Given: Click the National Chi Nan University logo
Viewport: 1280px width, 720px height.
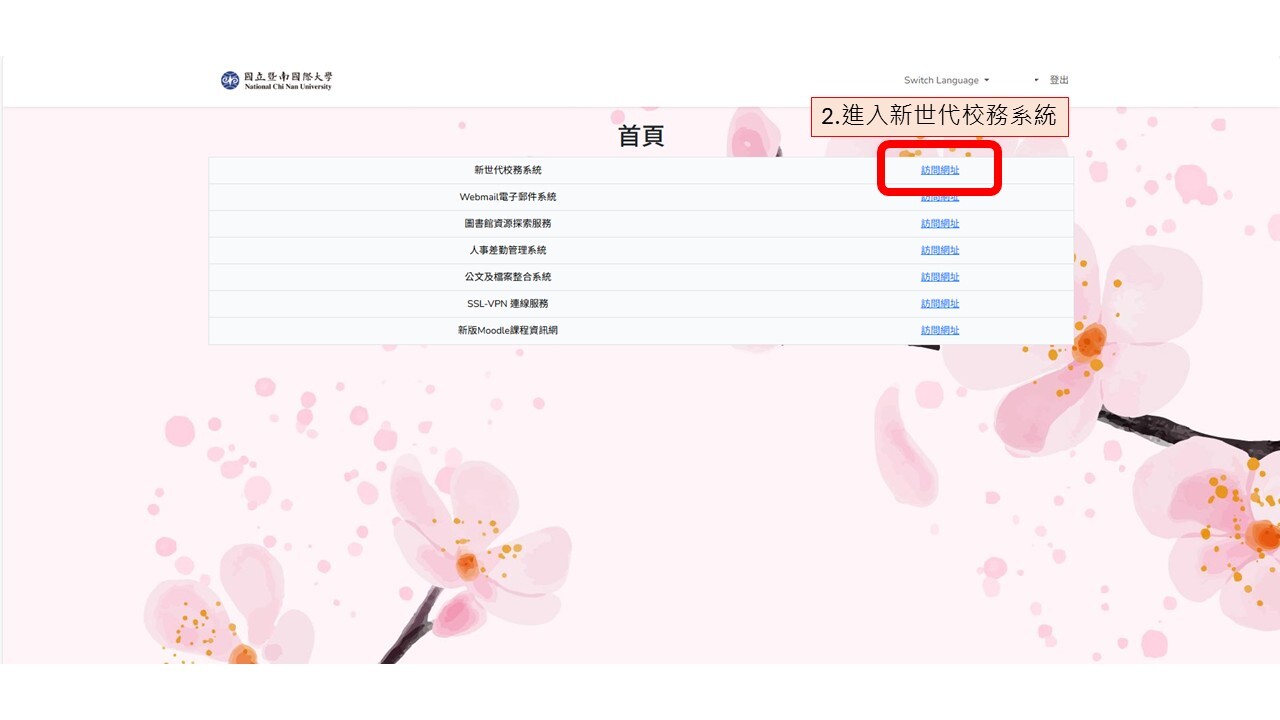Looking at the screenshot, I should (x=275, y=79).
